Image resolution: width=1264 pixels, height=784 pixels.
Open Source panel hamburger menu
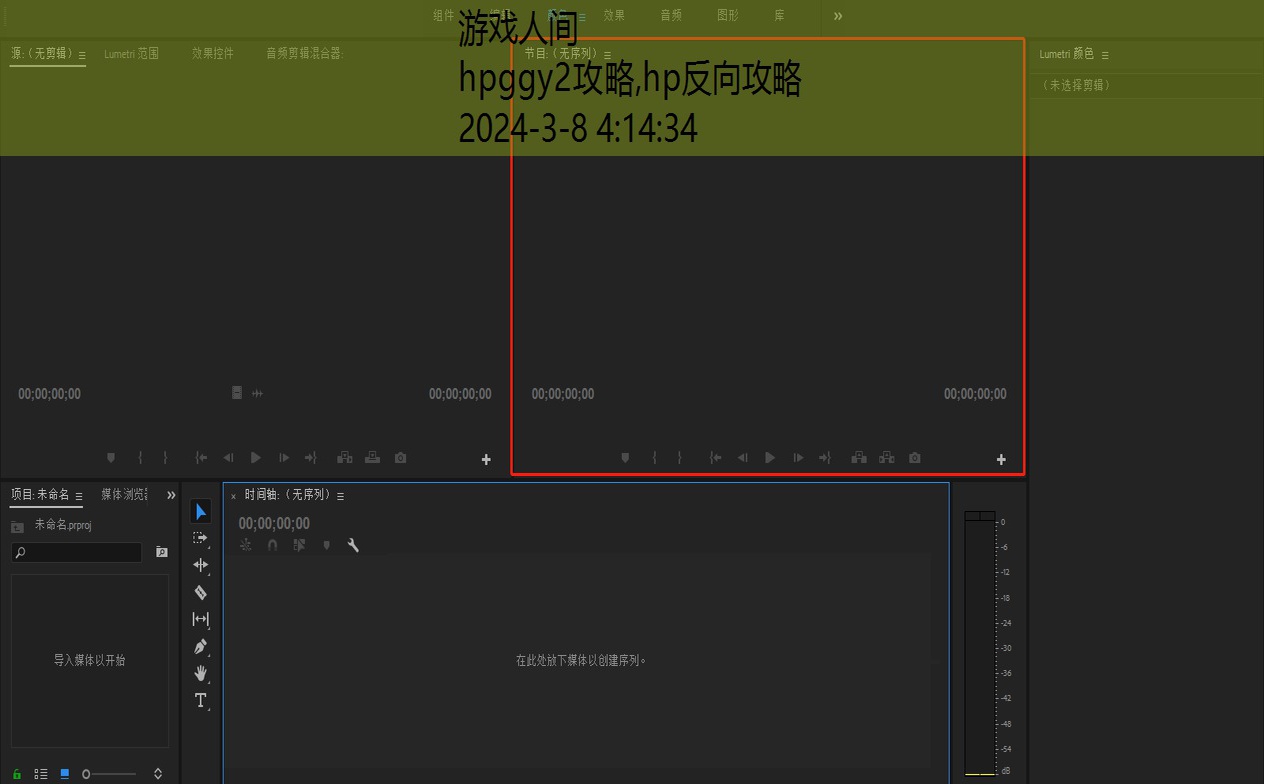tap(82, 55)
